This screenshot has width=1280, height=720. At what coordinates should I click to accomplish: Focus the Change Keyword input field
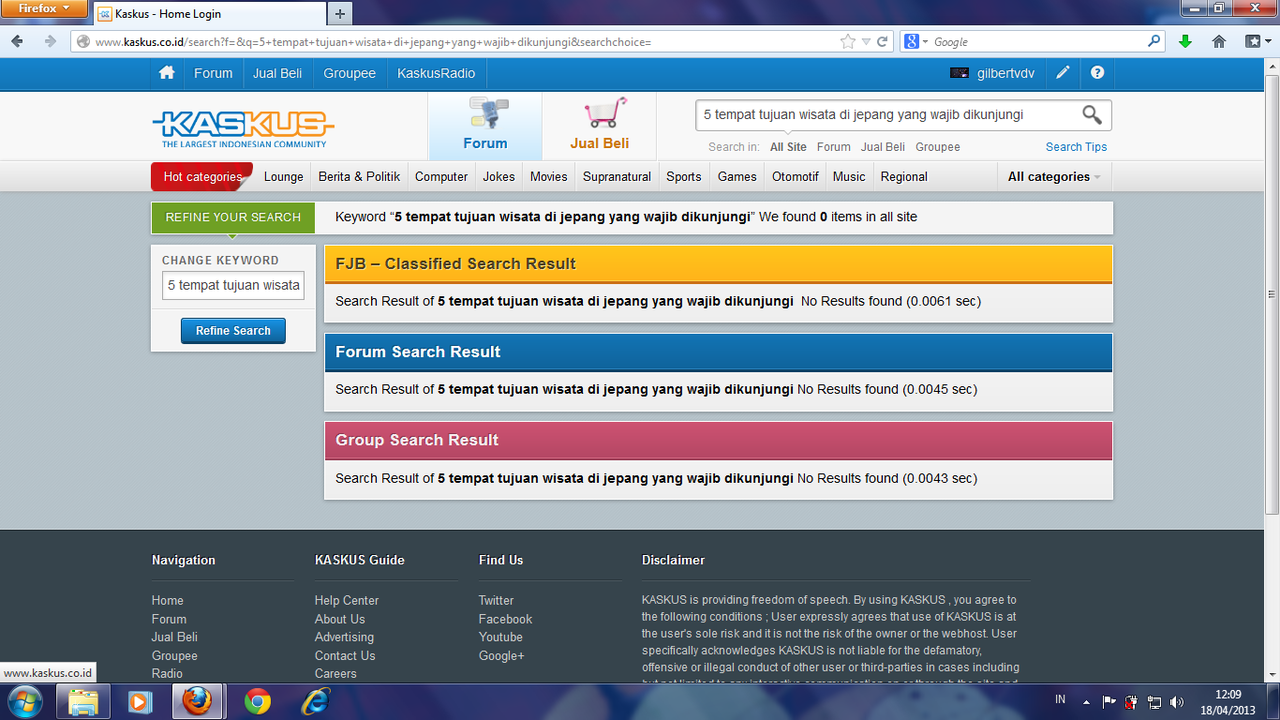pyautogui.click(x=233, y=286)
